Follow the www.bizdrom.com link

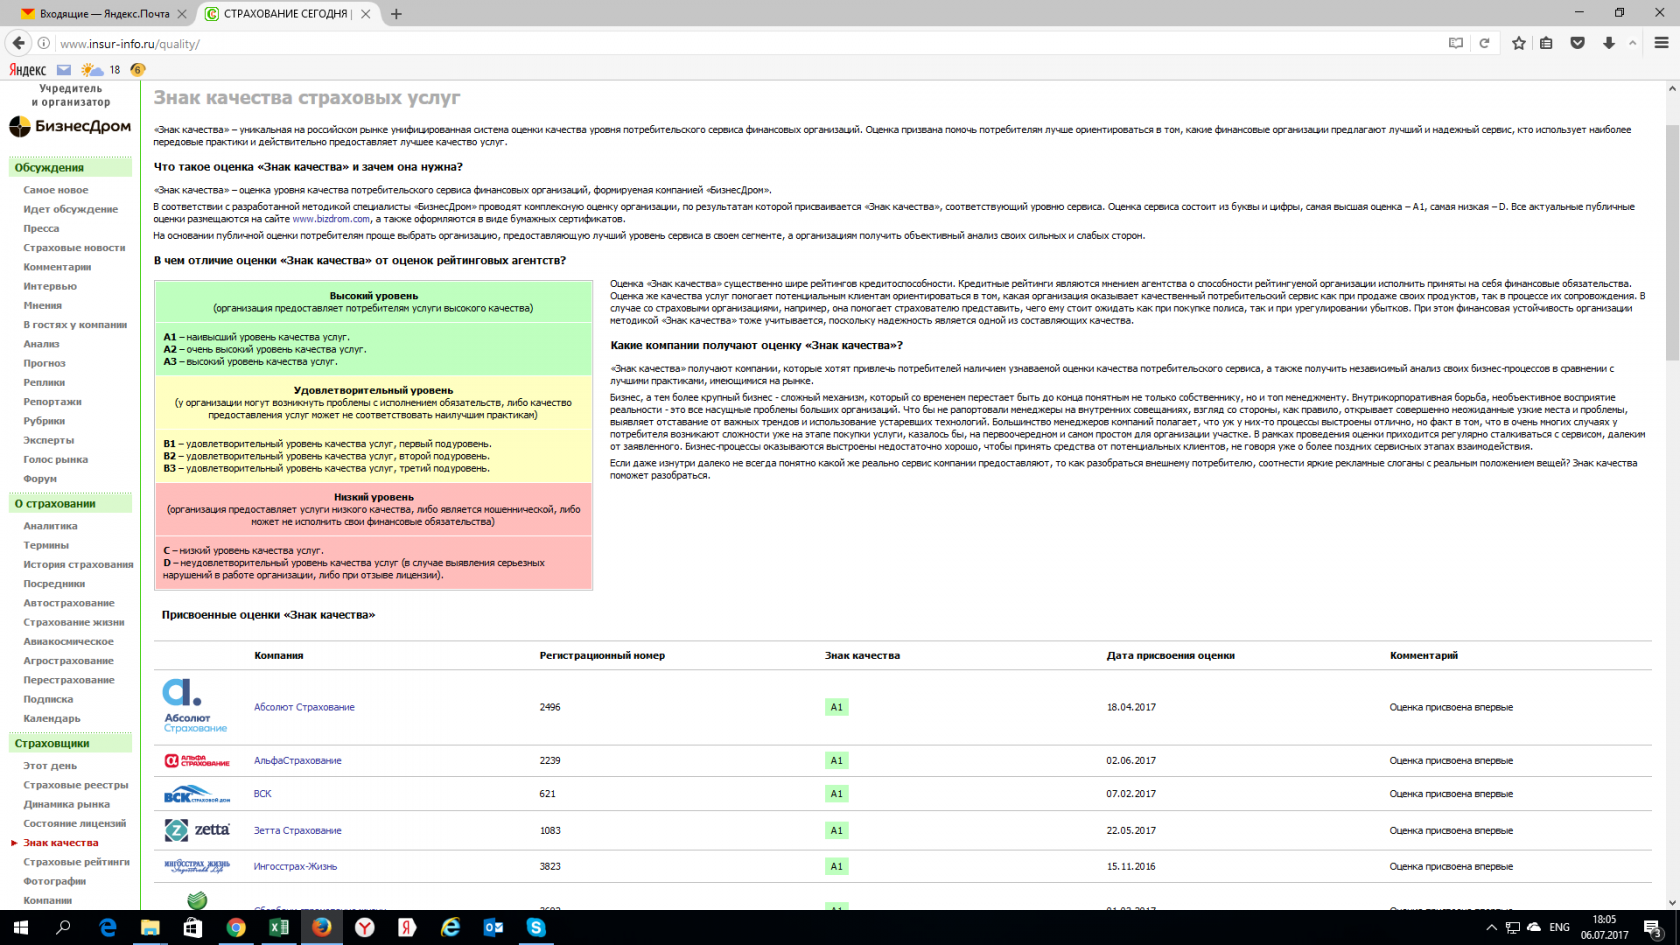tap(331, 219)
